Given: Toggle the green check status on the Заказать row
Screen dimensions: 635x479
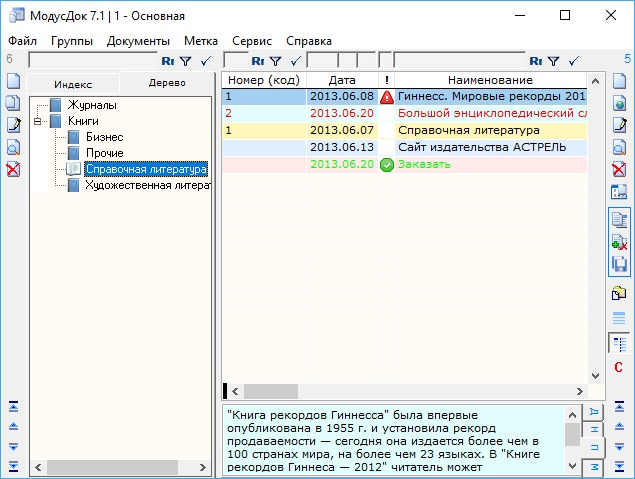Looking at the screenshot, I should point(387,165).
